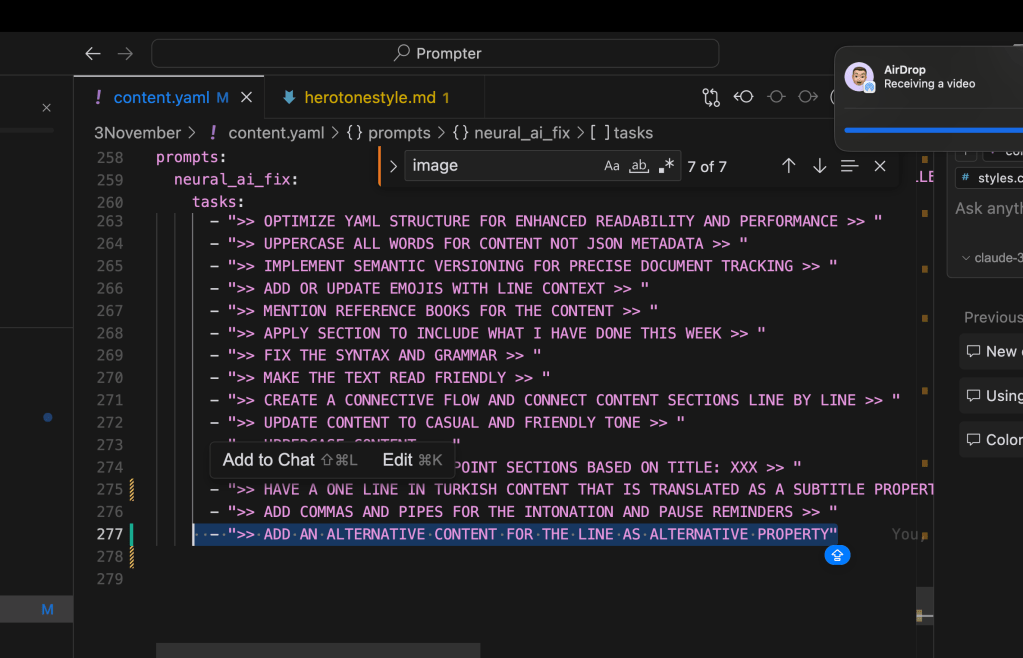
Task: Select the 3November breadcrumb
Action: [x=137, y=133]
